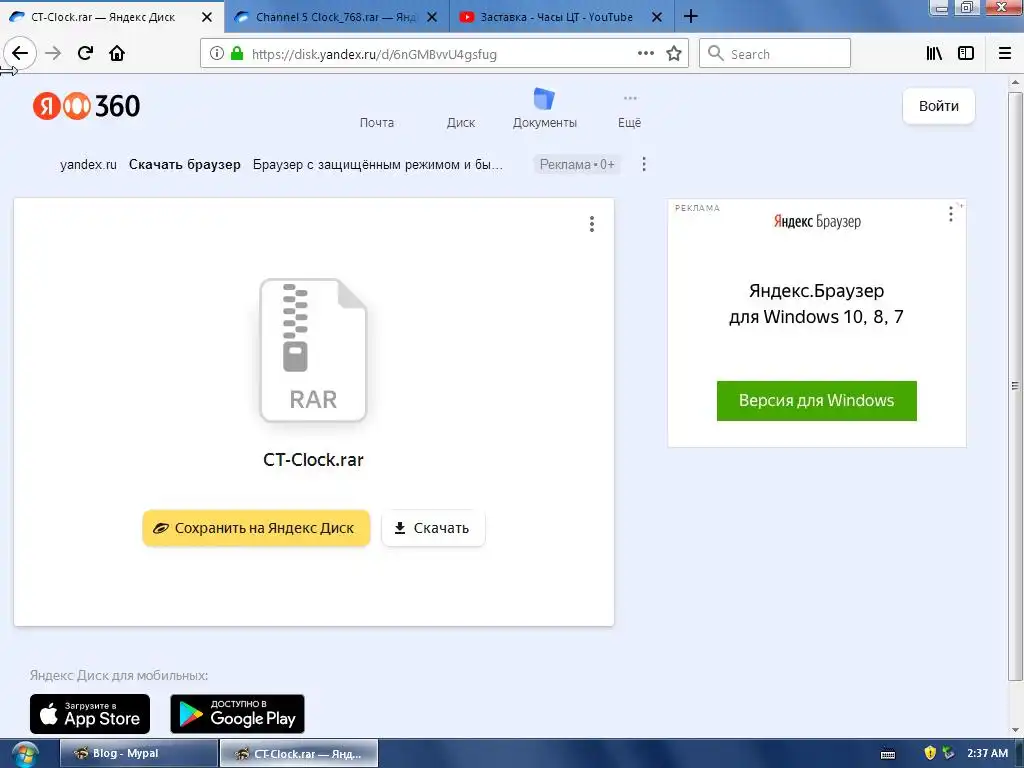Open Почта service

(x=377, y=122)
